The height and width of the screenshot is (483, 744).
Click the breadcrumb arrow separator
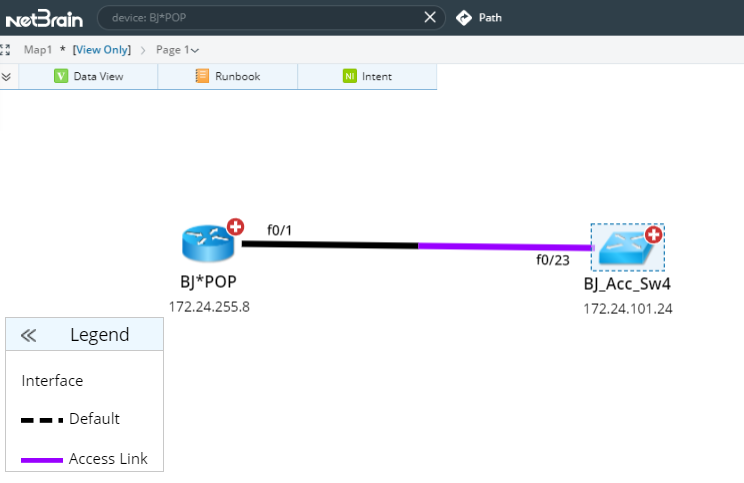coord(143,50)
